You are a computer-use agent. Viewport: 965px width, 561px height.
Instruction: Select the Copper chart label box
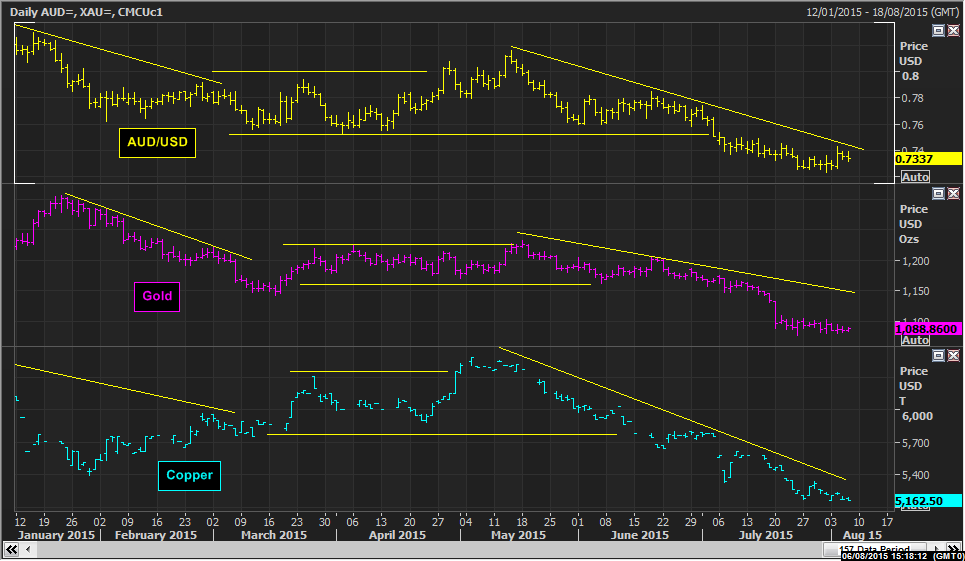pos(190,475)
